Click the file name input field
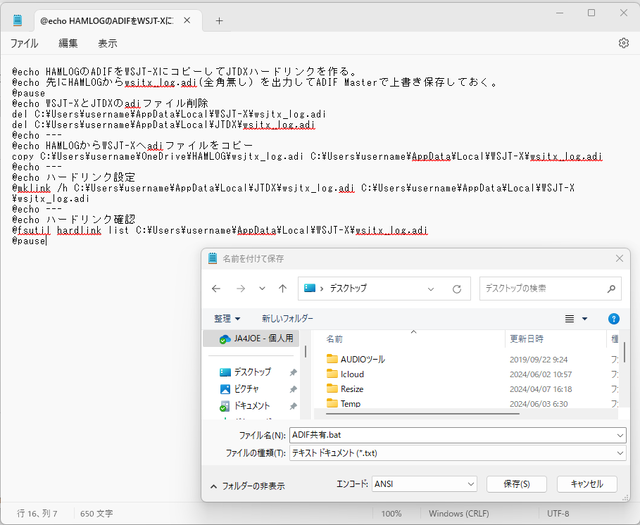 coord(458,435)
